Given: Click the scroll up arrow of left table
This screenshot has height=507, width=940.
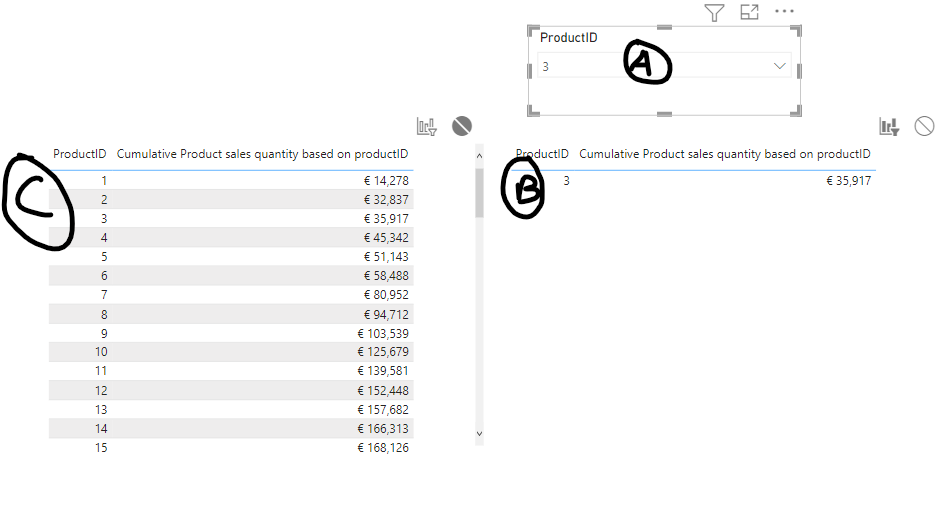Looking at the screenshot, I should [479, 156].
